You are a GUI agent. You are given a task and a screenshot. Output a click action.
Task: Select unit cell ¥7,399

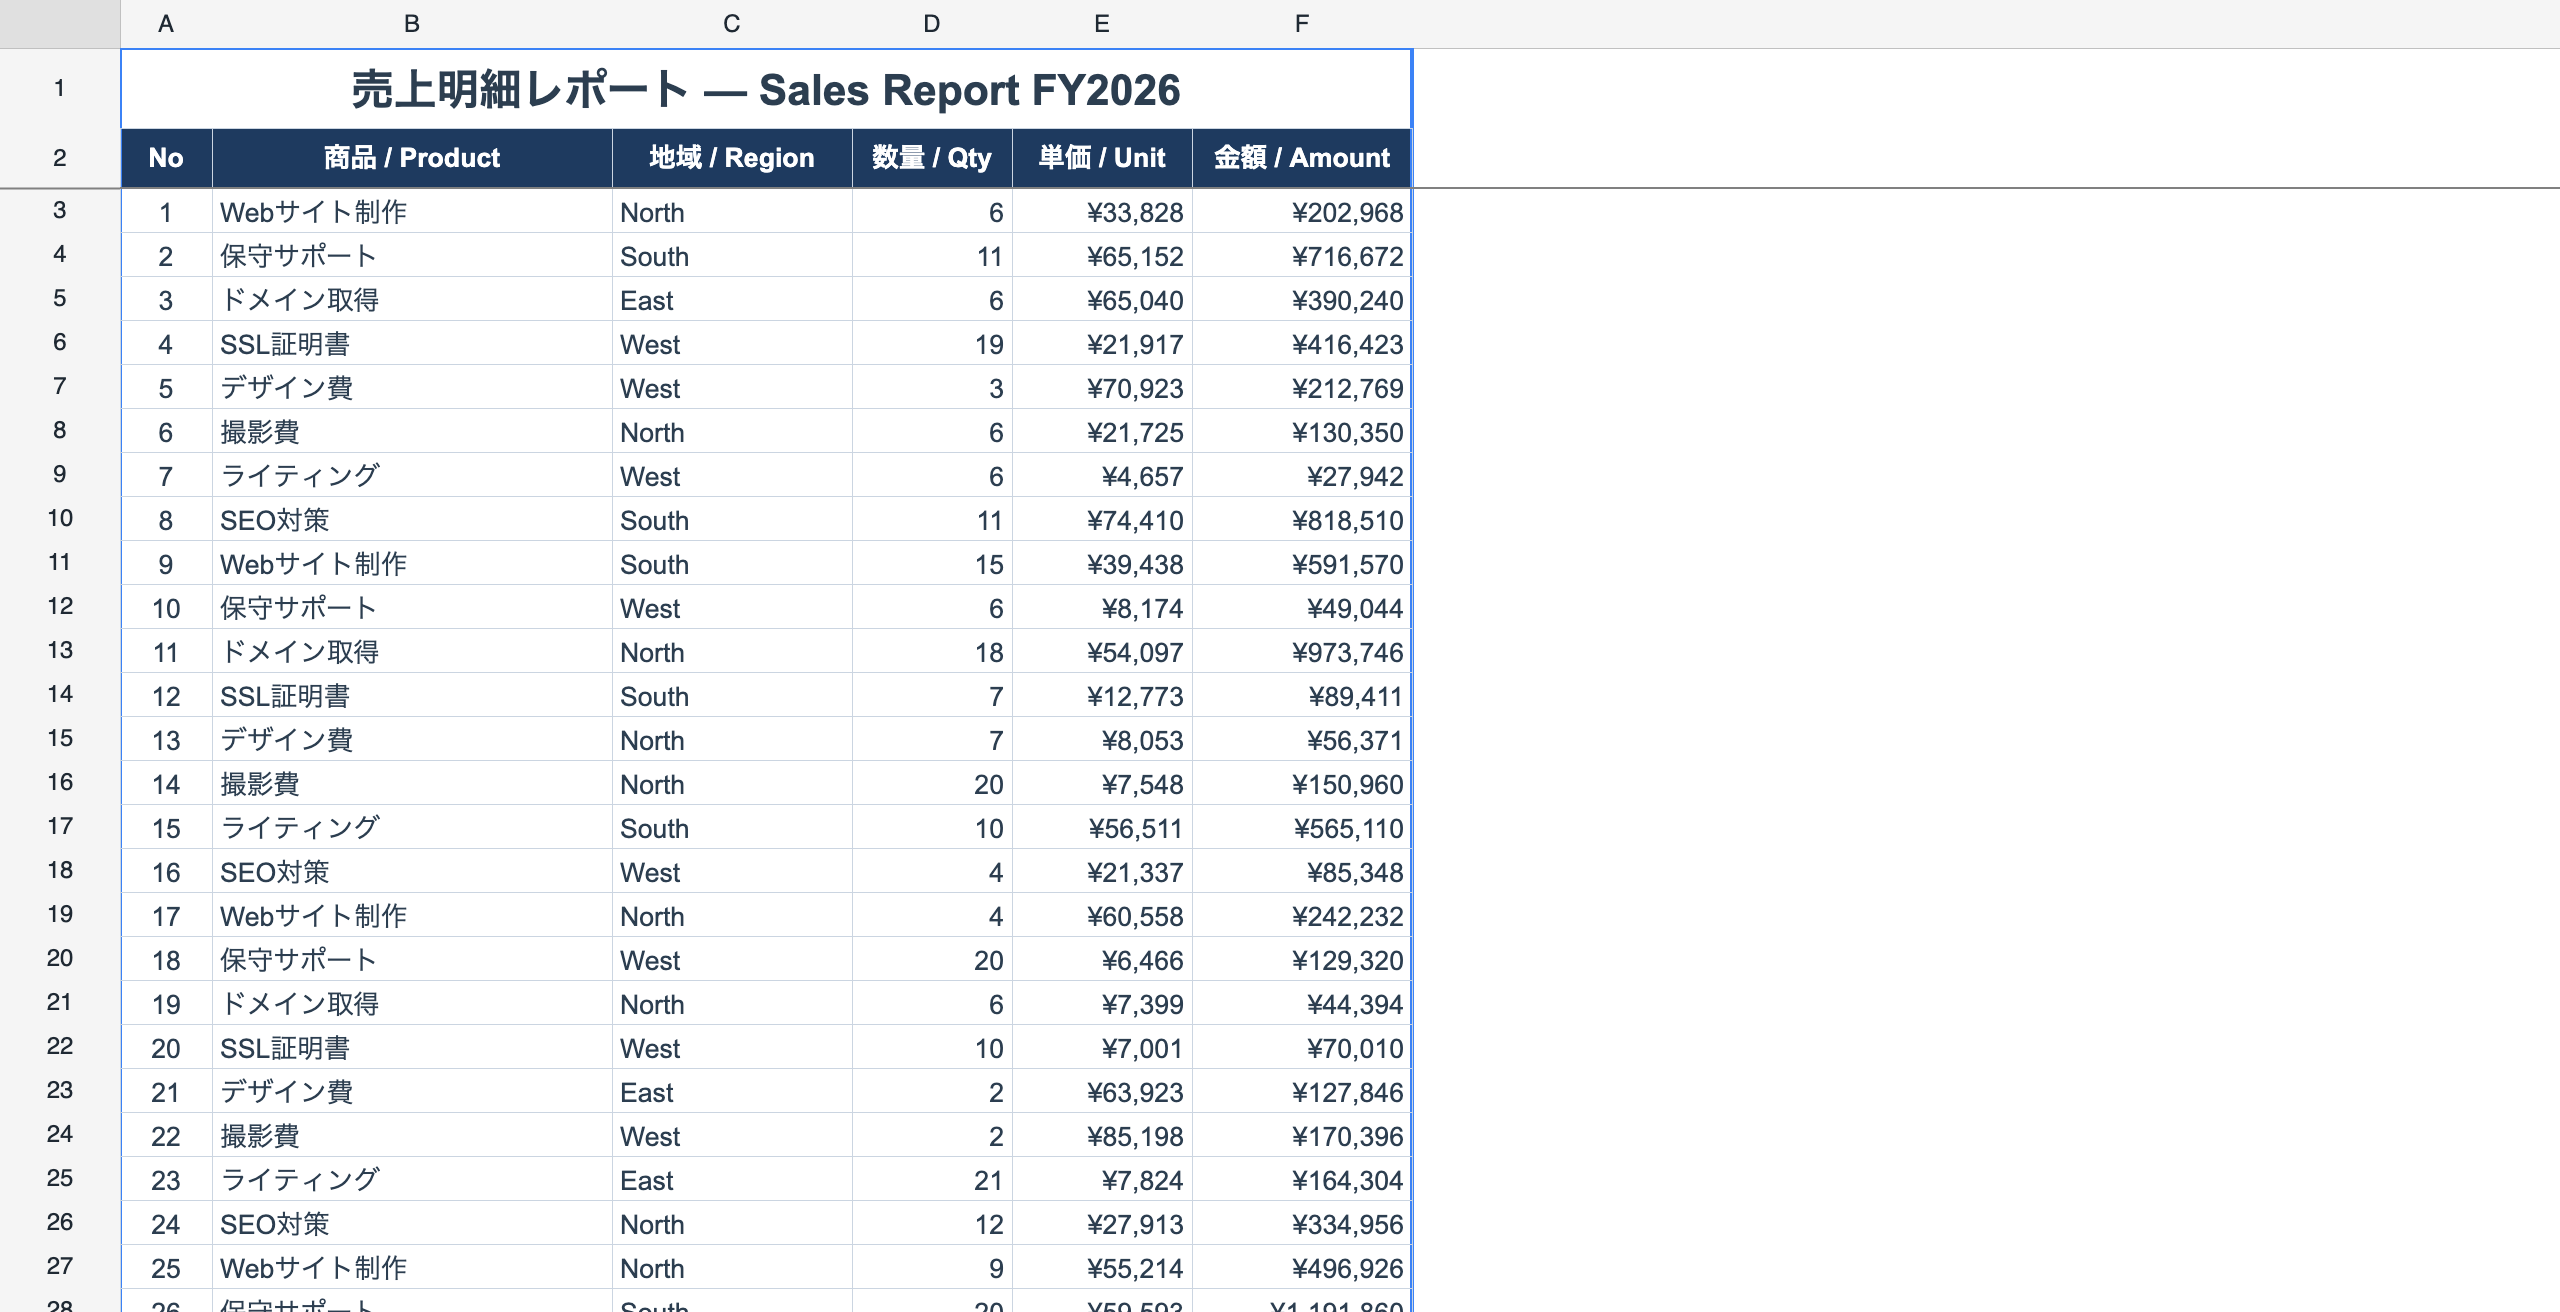[x=1102, y=1004]
